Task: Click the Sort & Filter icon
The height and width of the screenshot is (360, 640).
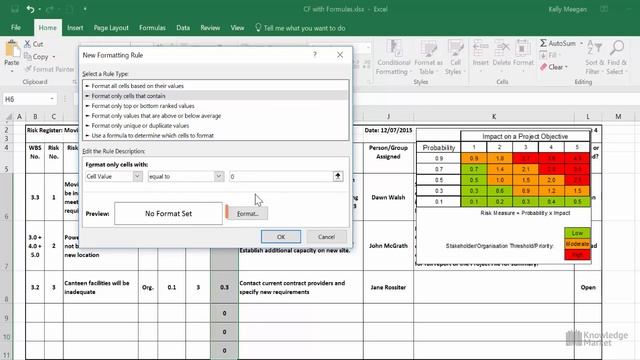Action: 594,48
